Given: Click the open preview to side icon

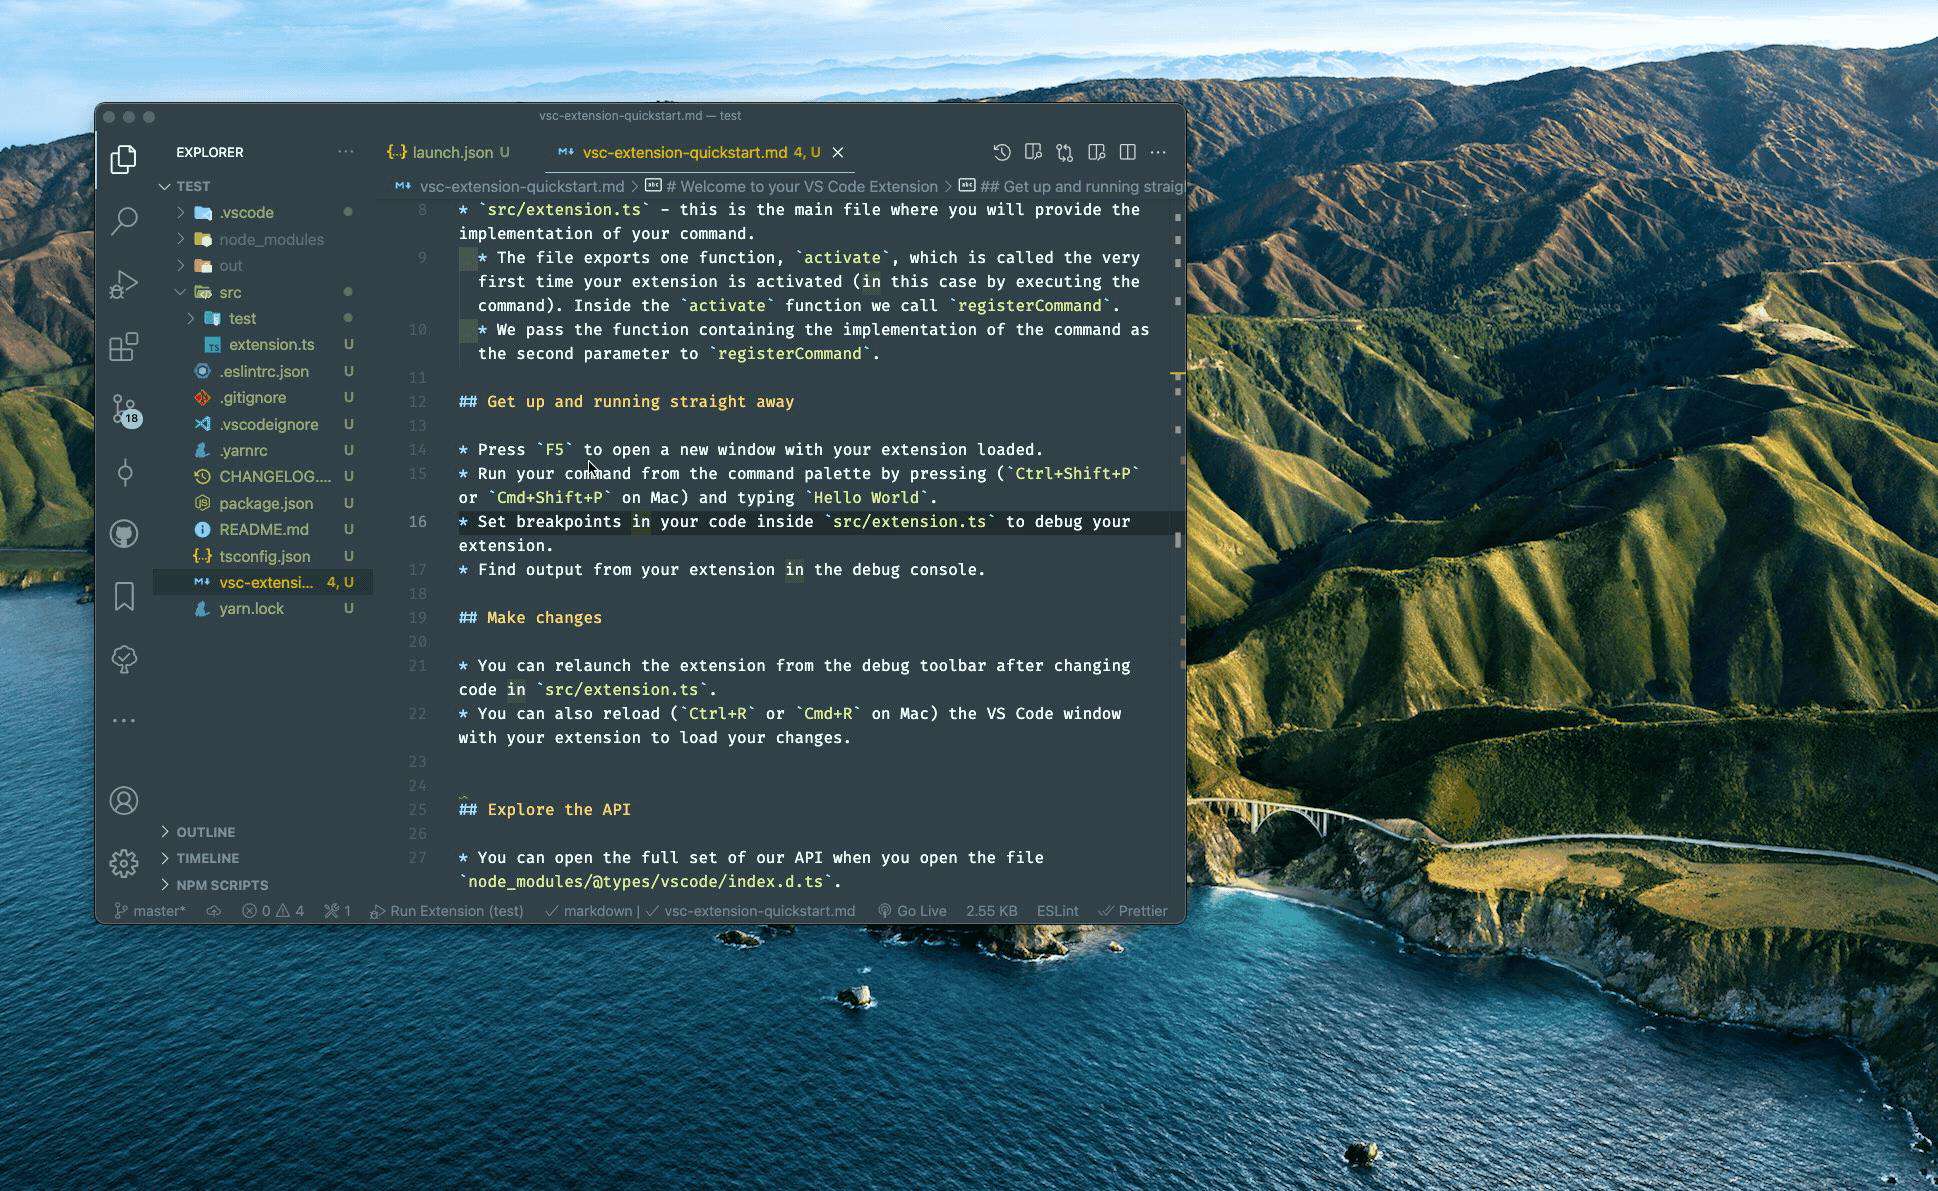Looking at the screenshot, I should [1096, 152].
